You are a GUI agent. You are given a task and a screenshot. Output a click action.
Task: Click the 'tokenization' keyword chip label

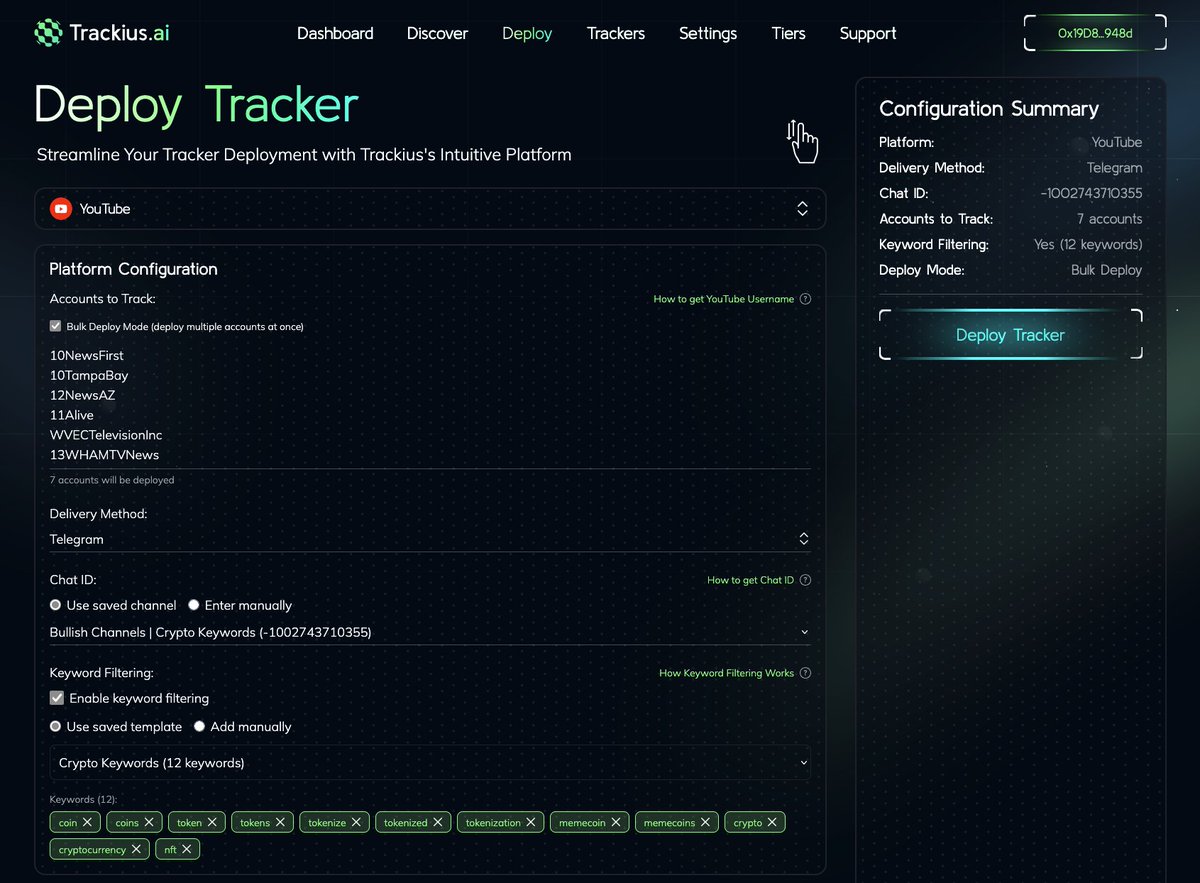click(x=493, y=823)
